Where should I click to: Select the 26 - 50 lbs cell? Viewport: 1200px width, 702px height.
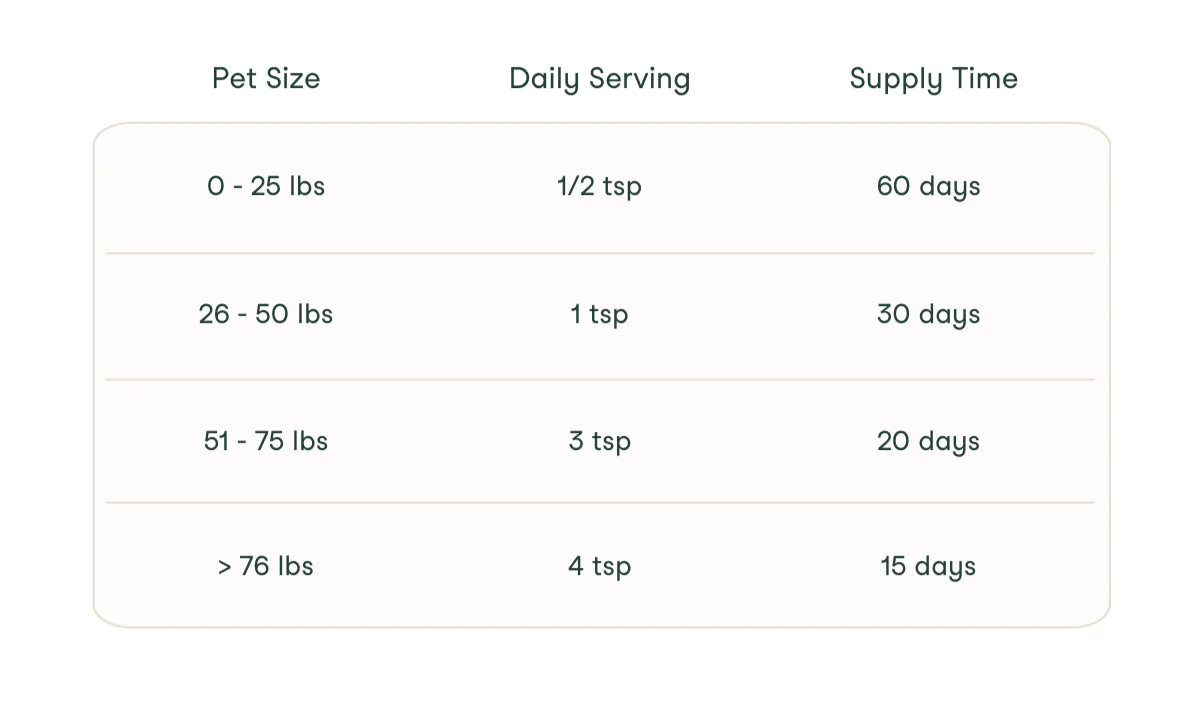266,314
